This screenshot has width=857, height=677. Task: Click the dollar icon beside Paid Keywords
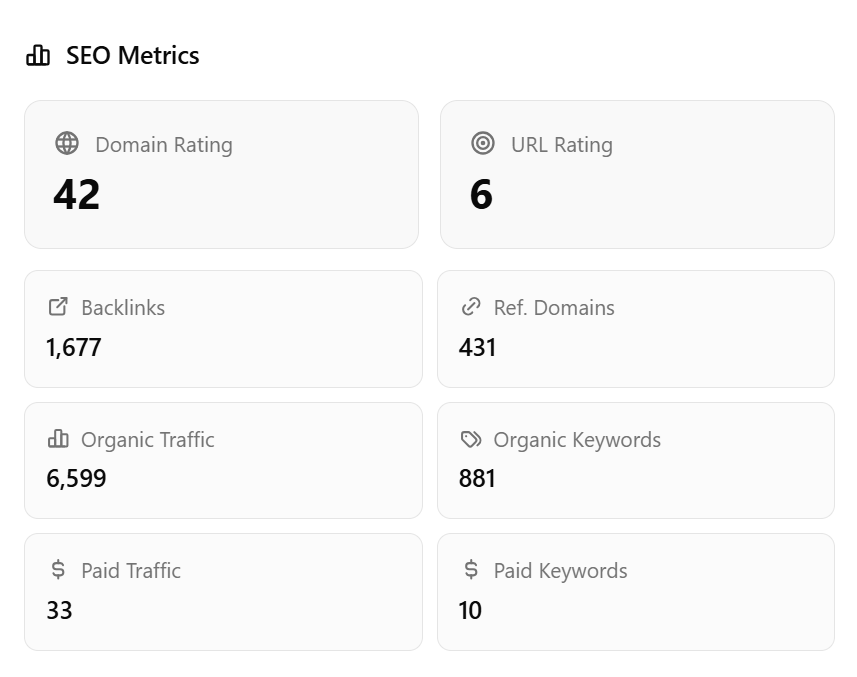[x=469, y=570]
